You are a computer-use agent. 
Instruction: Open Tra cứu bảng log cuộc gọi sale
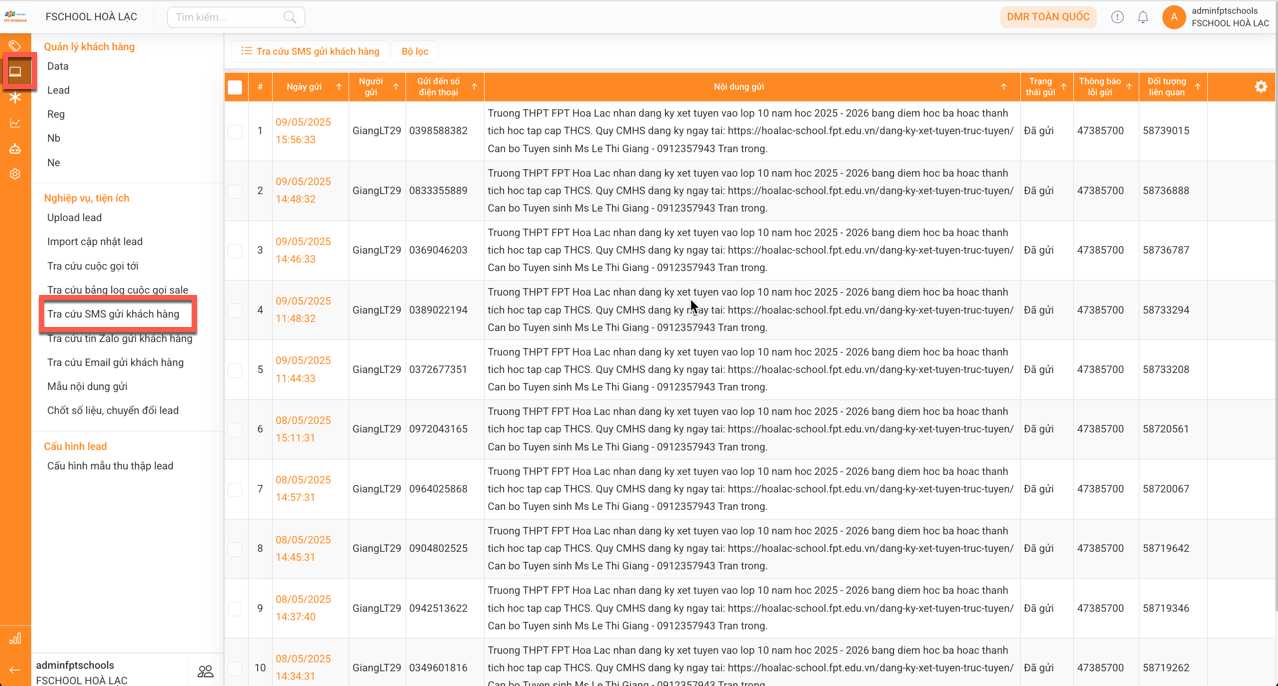coord(118,290)
